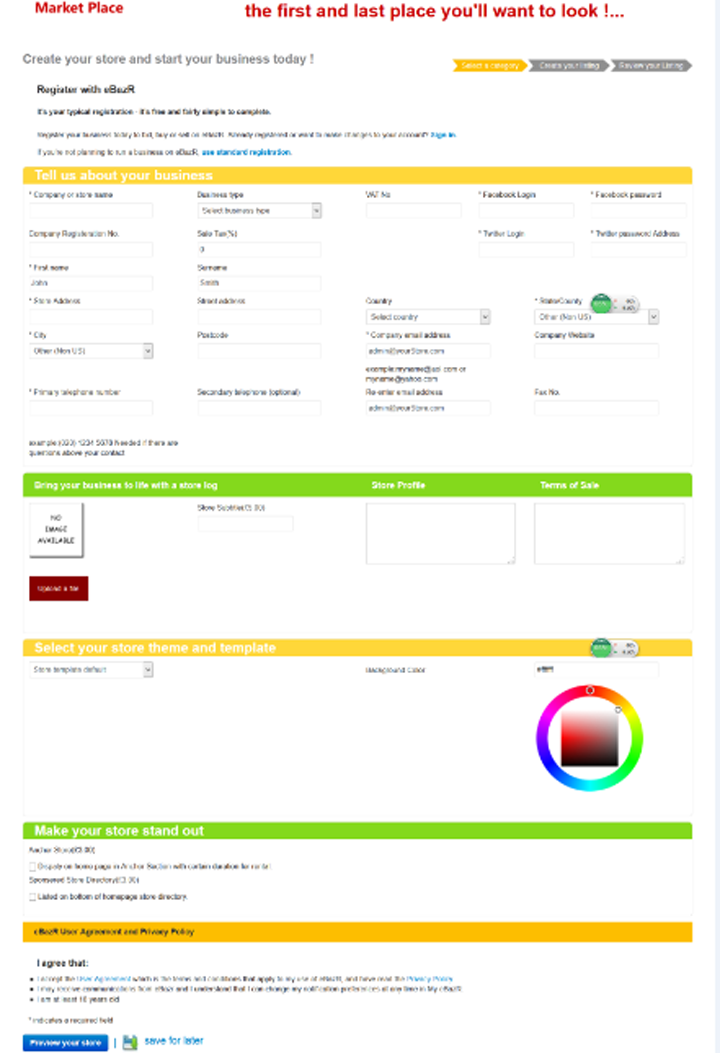
Task: Go to the 'Review your listing' step
Action: tap(650, 66)
